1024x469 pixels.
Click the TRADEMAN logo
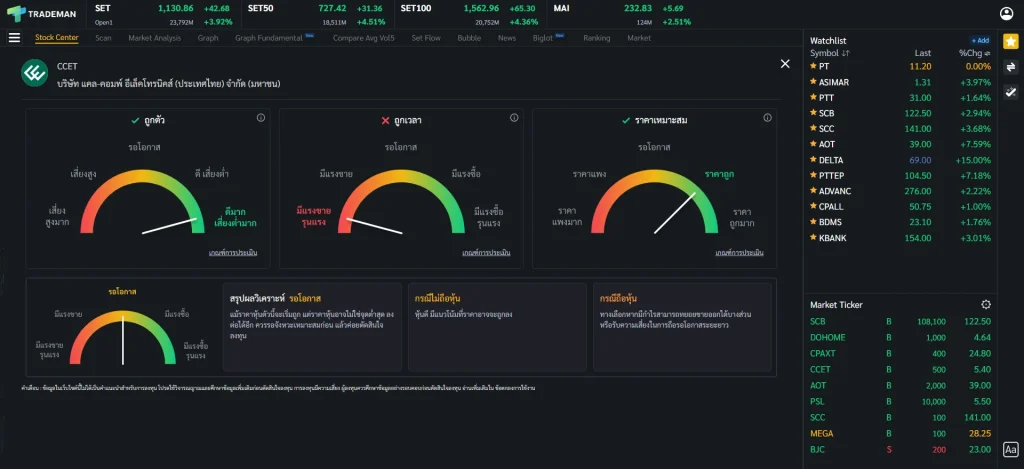pyautogui.click(x=42, y=13)
